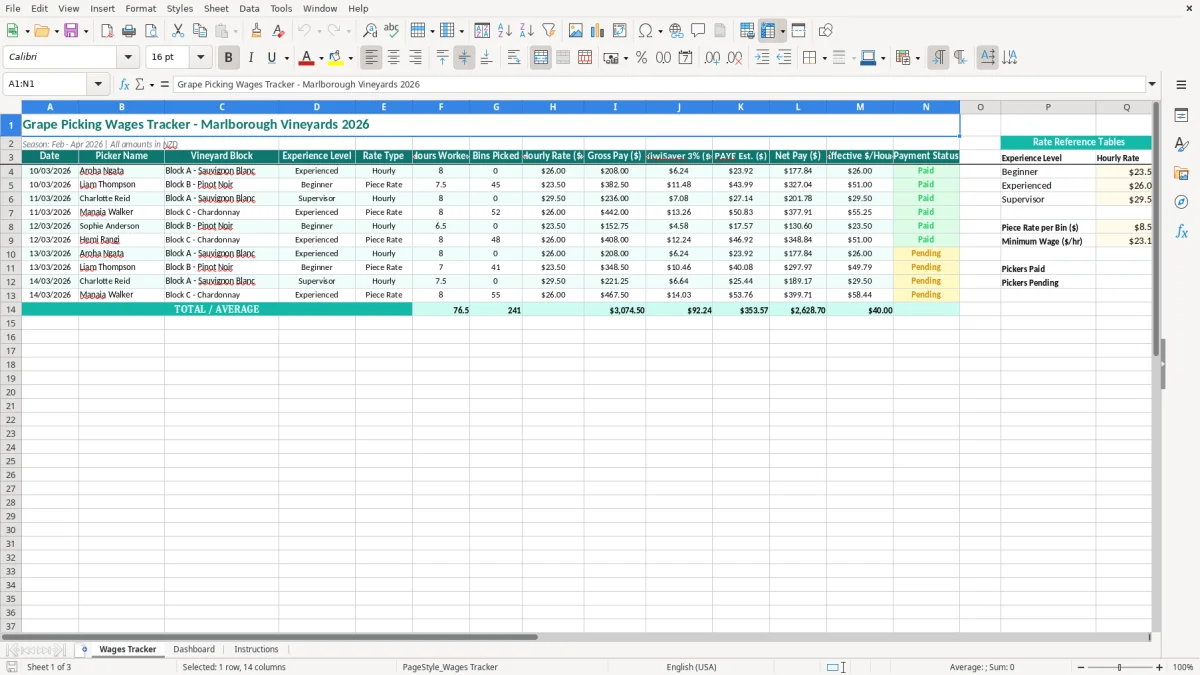1200x675 pixels.
Task: Clone formatting with the paintbrush icon
Action: click(257, 31)
